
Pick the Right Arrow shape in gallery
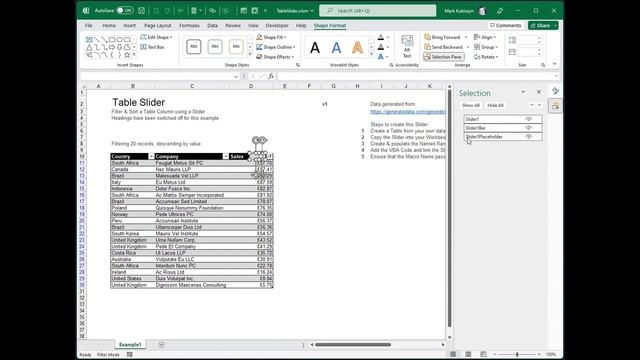pos(112,47)
